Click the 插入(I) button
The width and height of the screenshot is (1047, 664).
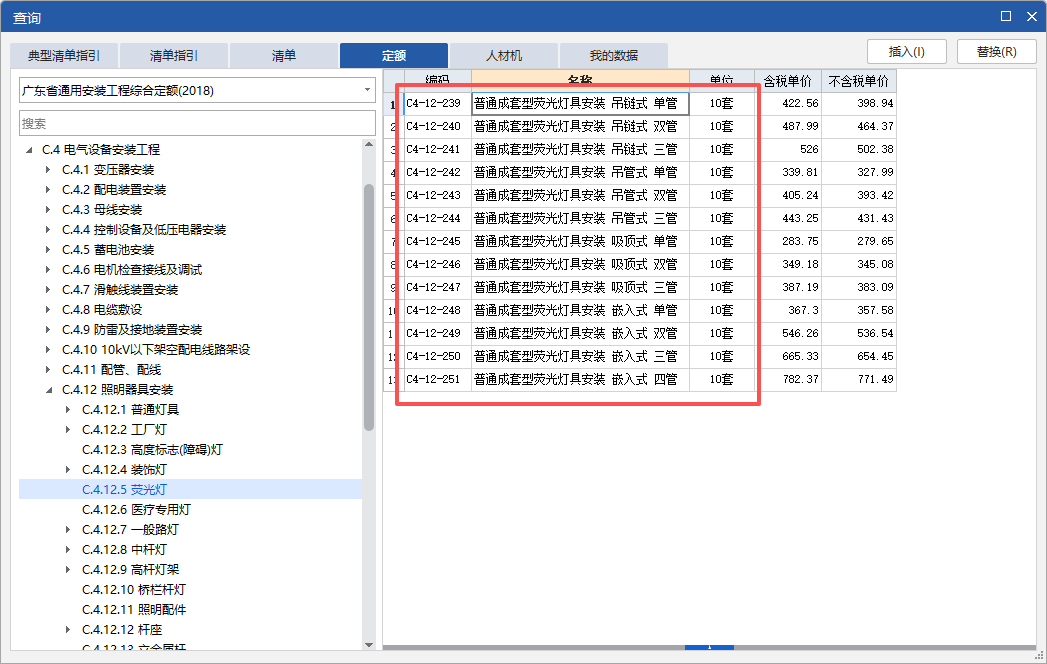(906, 51)
